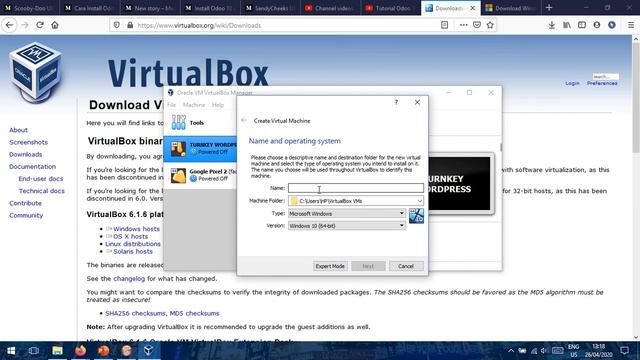Open the notification center icon
The image size is (640, 360).
[624, 351]
